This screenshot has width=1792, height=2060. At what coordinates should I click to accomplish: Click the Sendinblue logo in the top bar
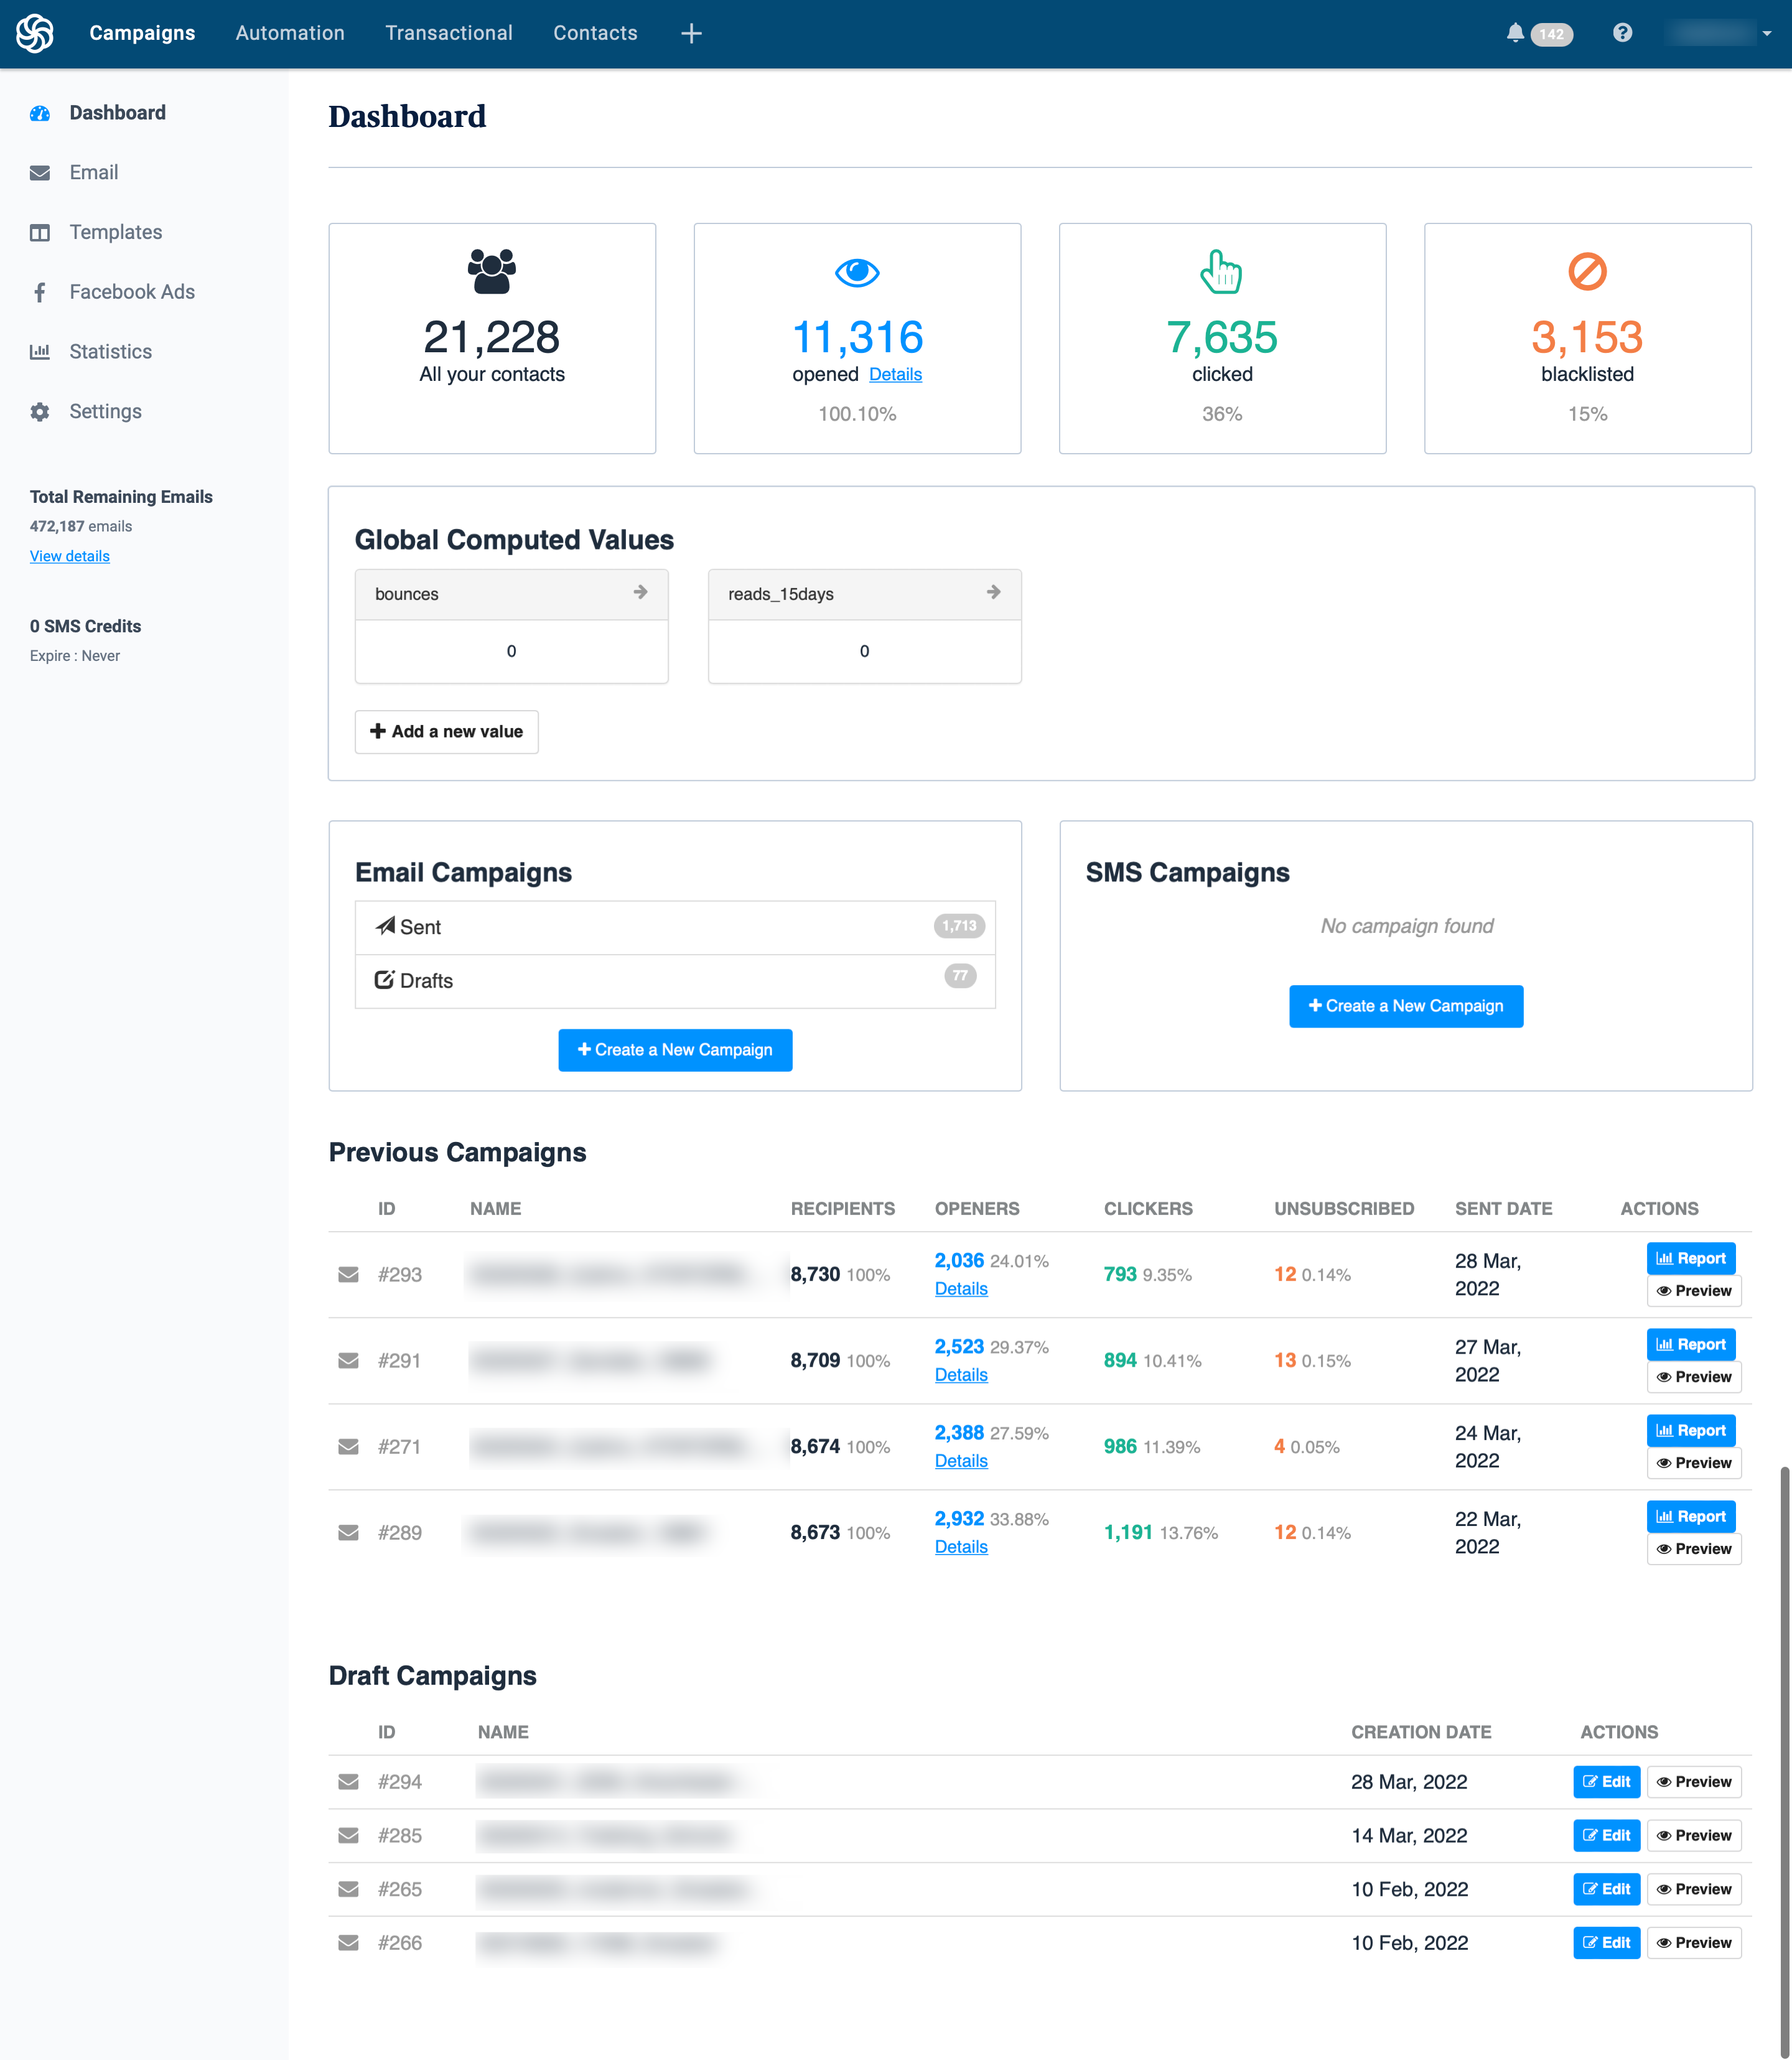[34, 33]
